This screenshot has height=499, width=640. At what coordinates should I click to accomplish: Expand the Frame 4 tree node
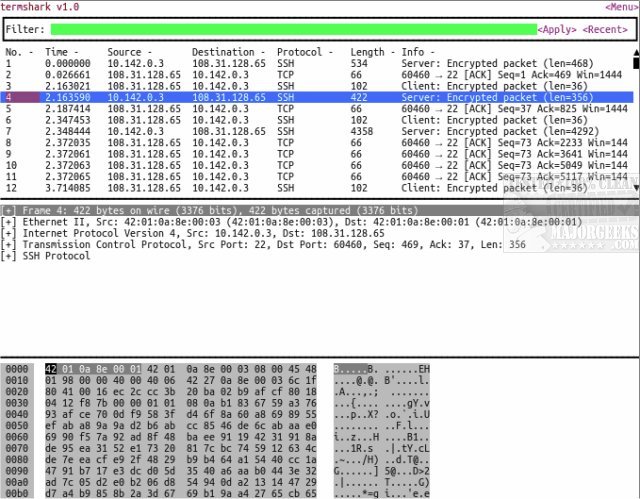9,211
